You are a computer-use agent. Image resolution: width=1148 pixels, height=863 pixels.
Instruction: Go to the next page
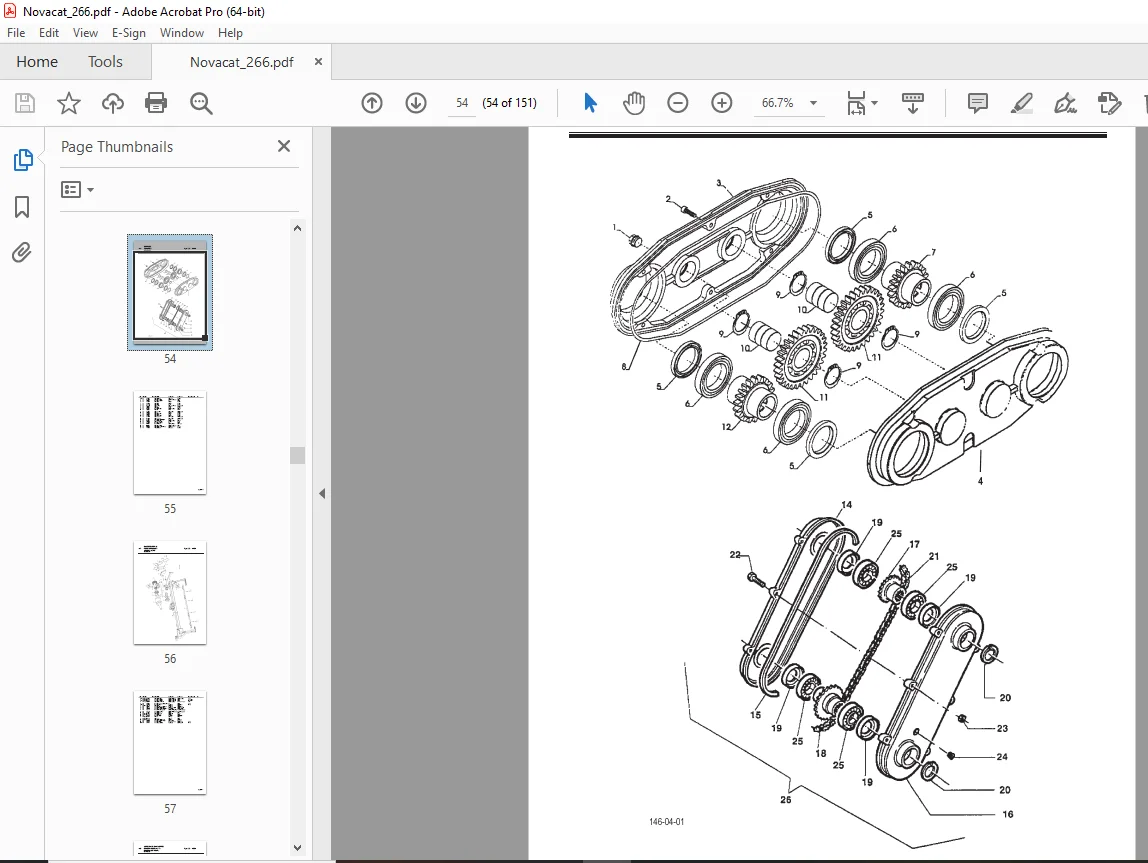click(416, 103)
